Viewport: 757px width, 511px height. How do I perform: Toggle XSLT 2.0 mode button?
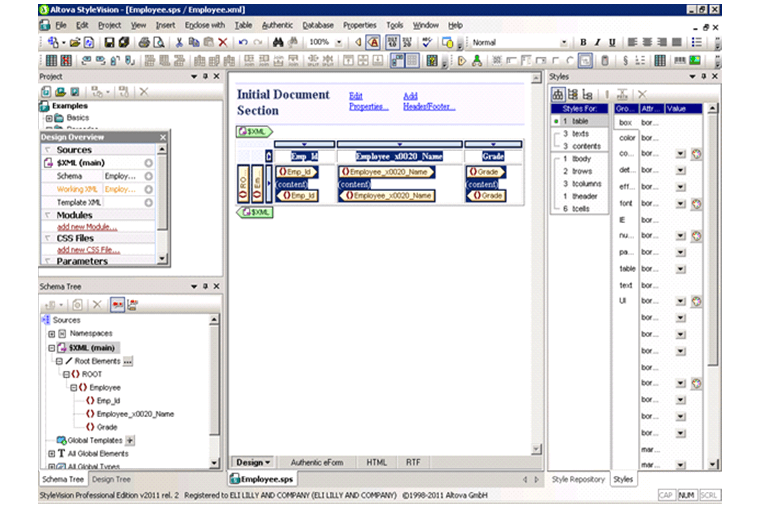[407, 43]
